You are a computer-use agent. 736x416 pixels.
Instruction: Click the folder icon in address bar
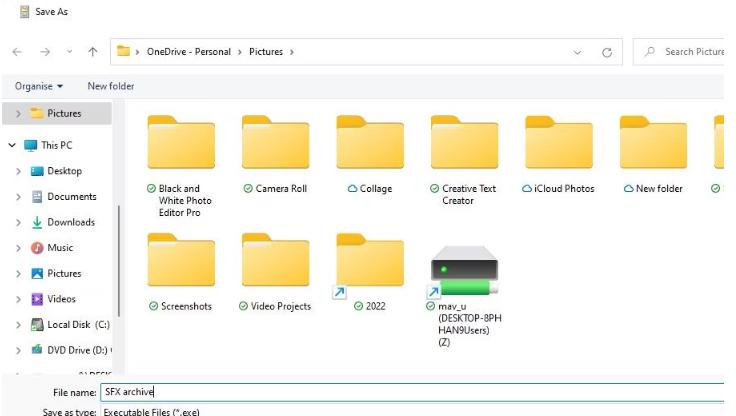pyautogui.click(x=123, y=51)
